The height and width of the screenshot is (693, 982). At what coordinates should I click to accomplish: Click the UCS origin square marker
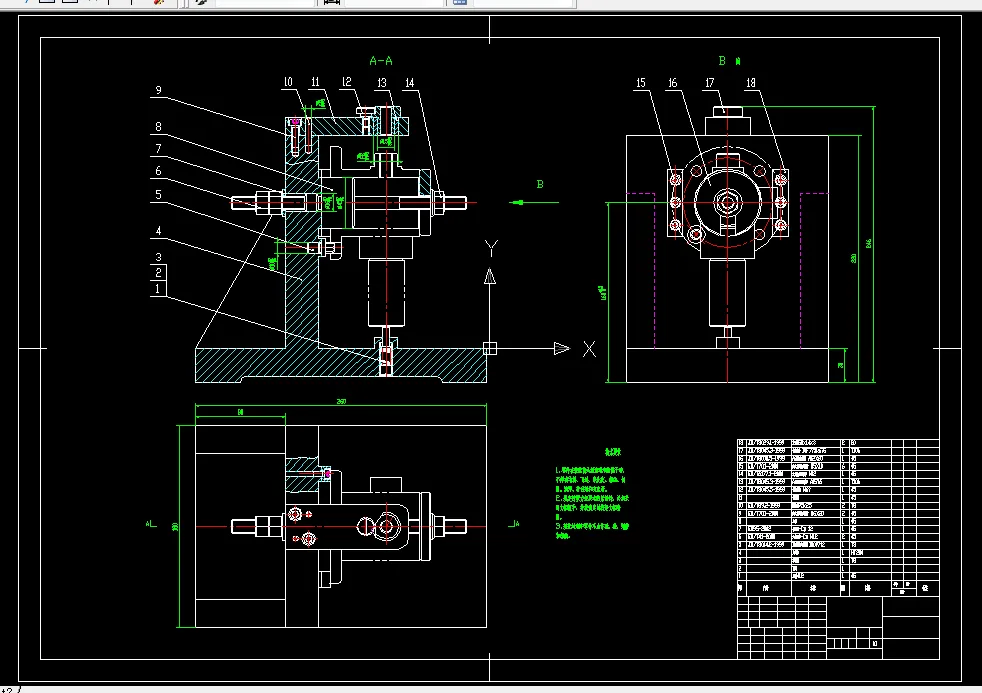click(490, 349)
